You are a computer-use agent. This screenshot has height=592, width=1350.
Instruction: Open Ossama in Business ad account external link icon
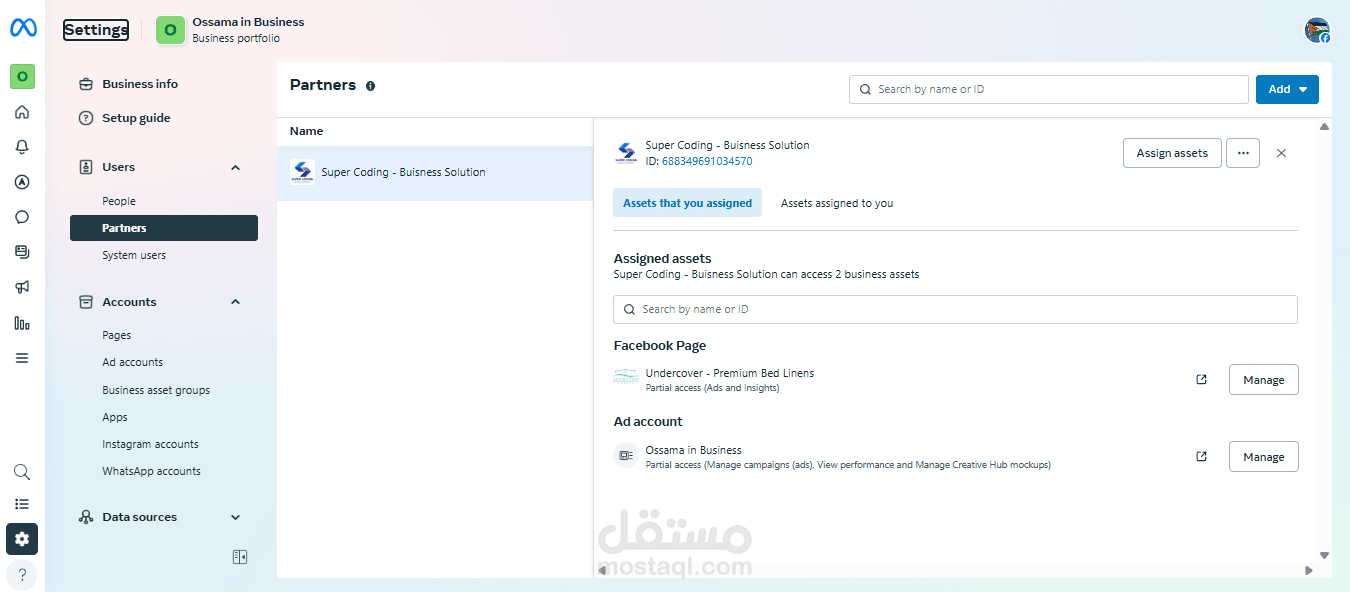1202,456
